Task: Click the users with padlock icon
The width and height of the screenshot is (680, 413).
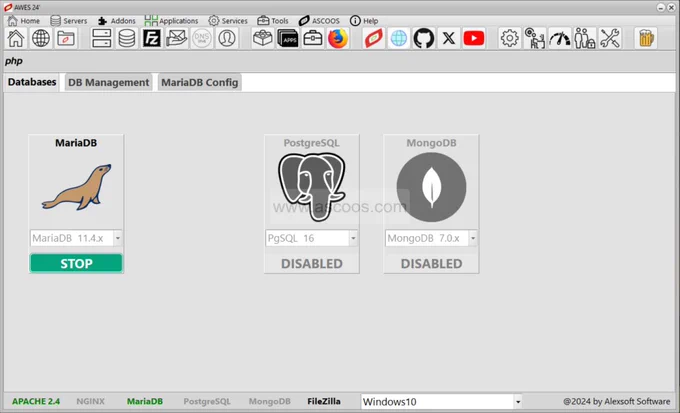Action: (x=585, y=38)
